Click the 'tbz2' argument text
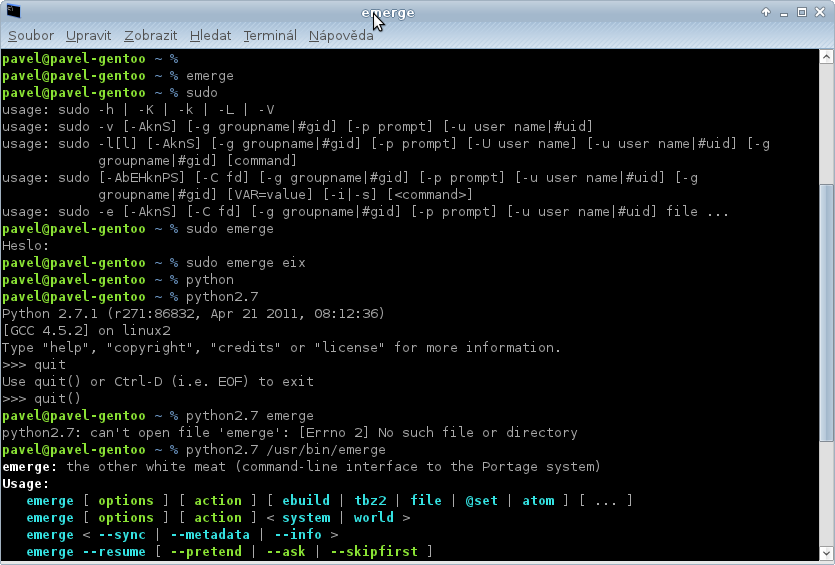This screenshot has width=835, height=565. point(370,501)
